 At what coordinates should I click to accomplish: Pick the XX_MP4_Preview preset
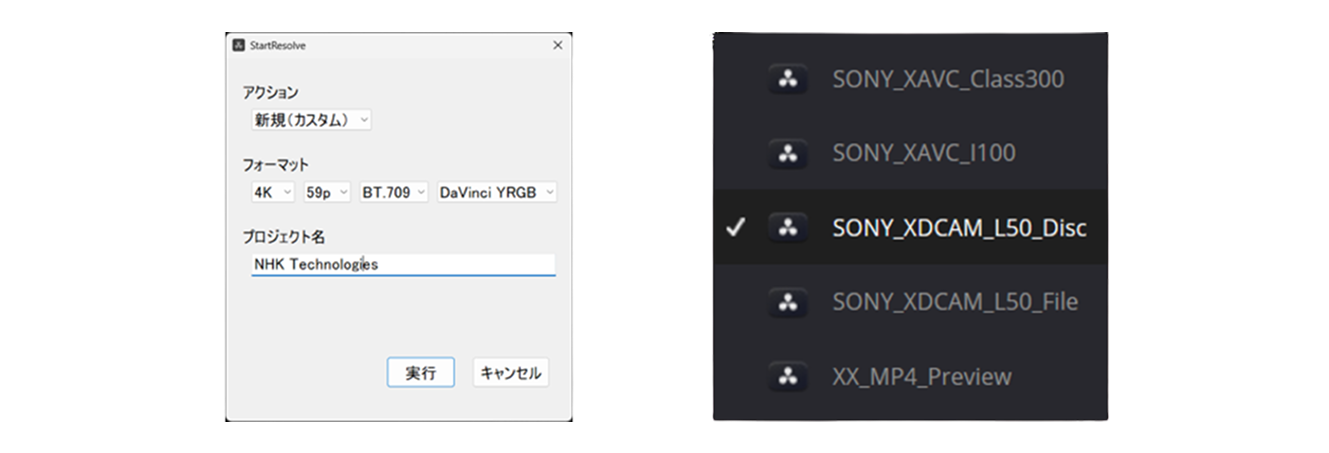pos(921,377)
